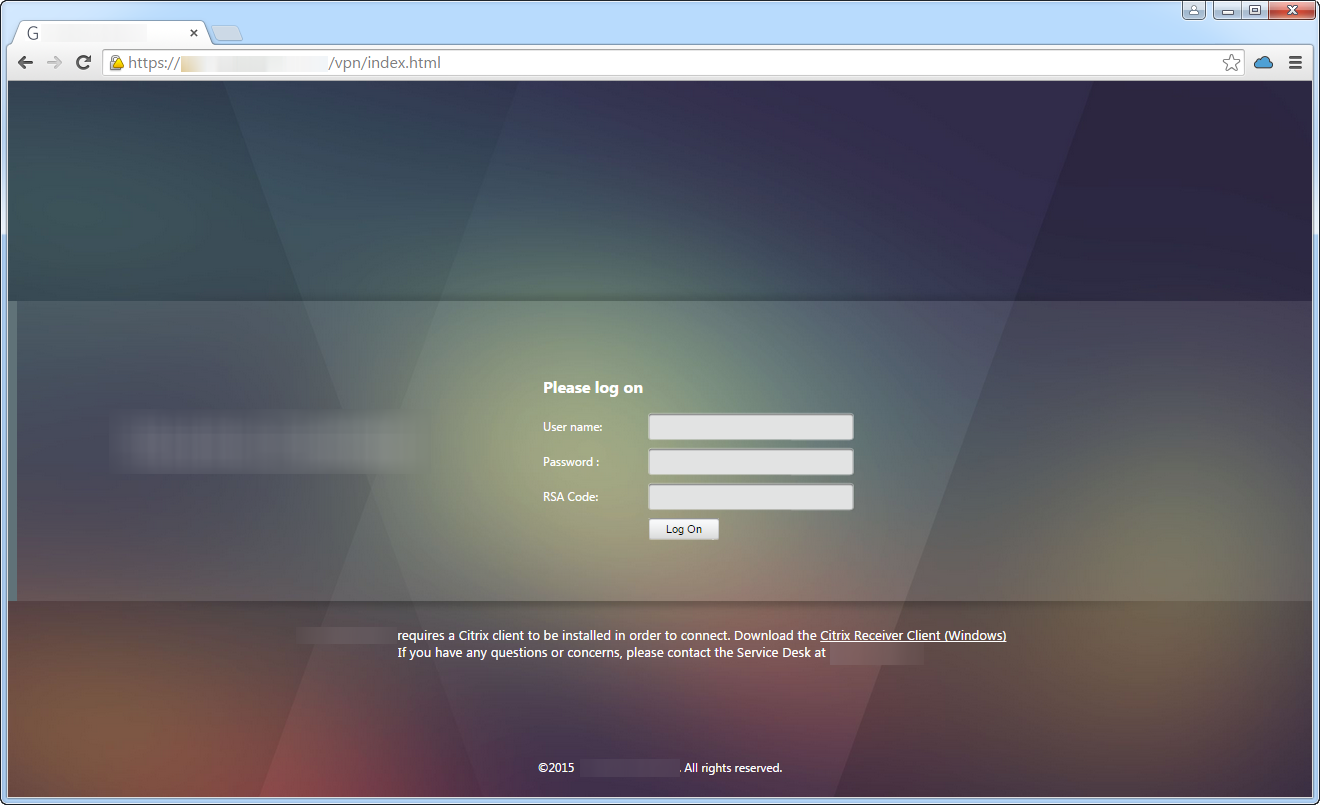Viewport: 1320px width, 805px height.
Task: Open the blue cloud extension icon
Action: [x=1264, y=63]
